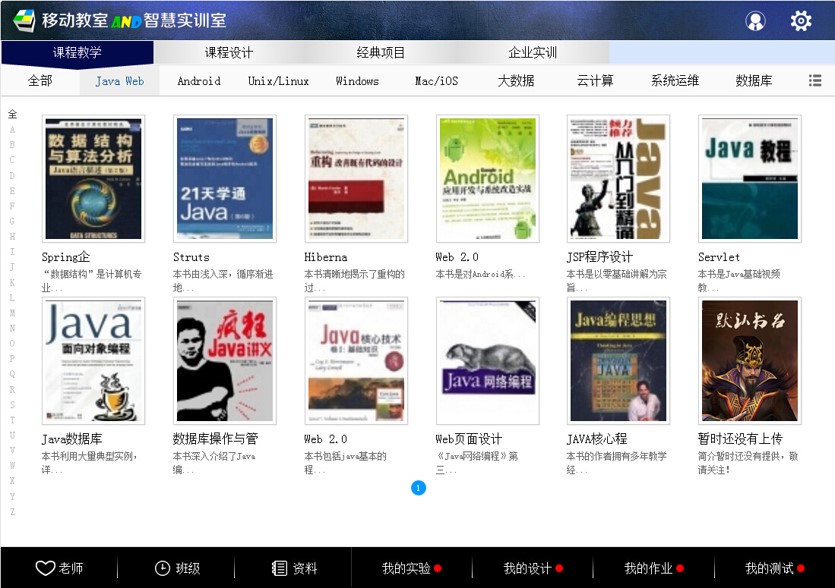Open Java从入门到精通 book cover
The image size is (835, 588).
point(618,178)
